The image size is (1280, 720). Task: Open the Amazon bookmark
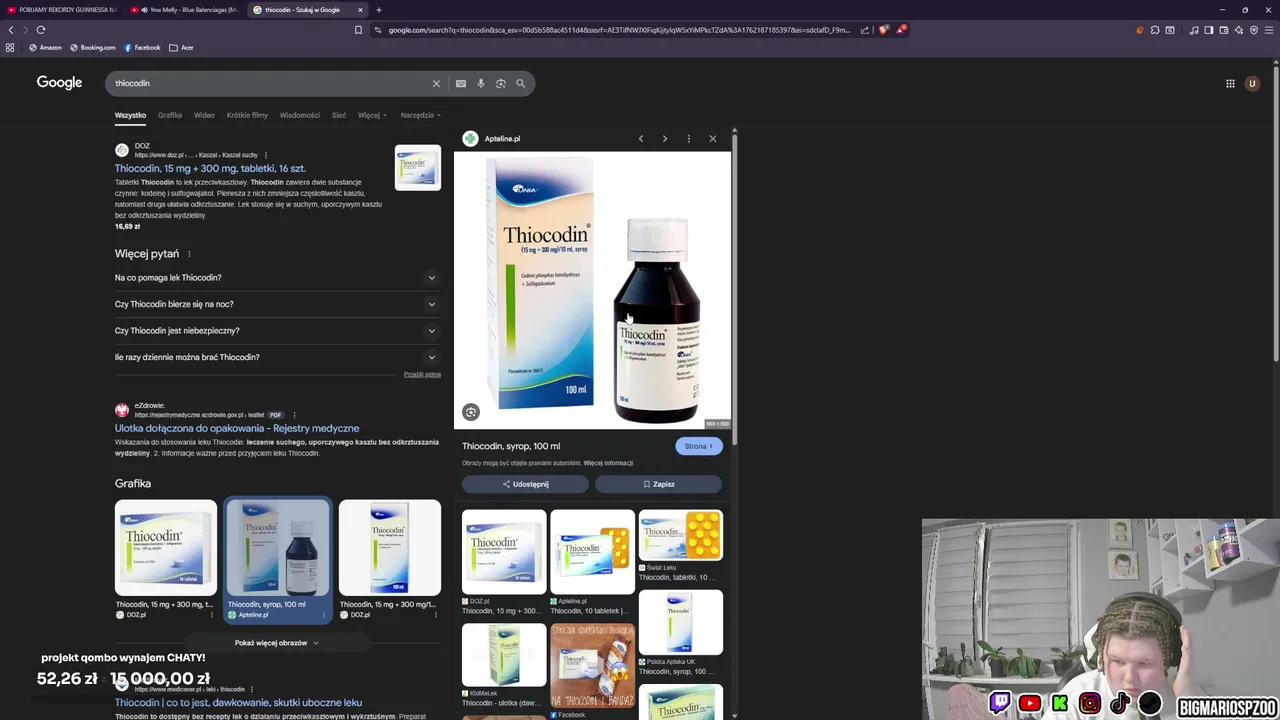[45, 47]
